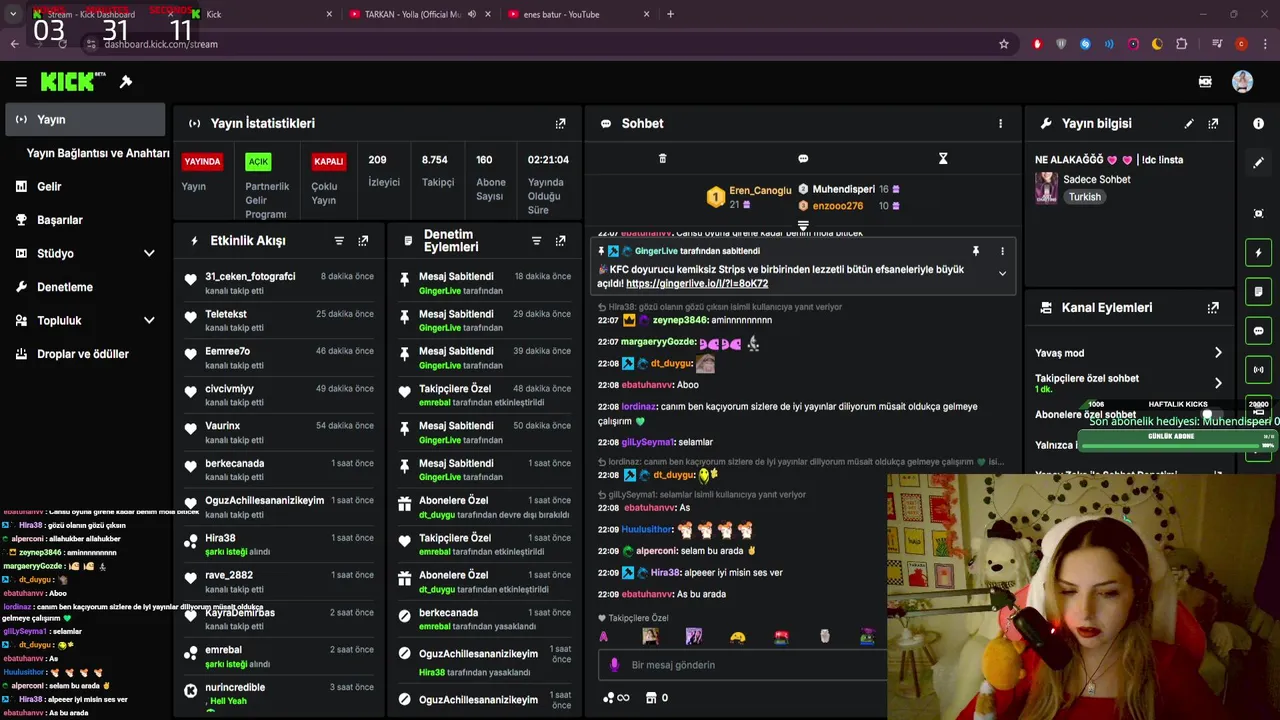Image resolution: width=1280 pixels, height=720 pixels.
Task: Collapse the pinned message with the chevron
Action: click(x=1002, y=273)
